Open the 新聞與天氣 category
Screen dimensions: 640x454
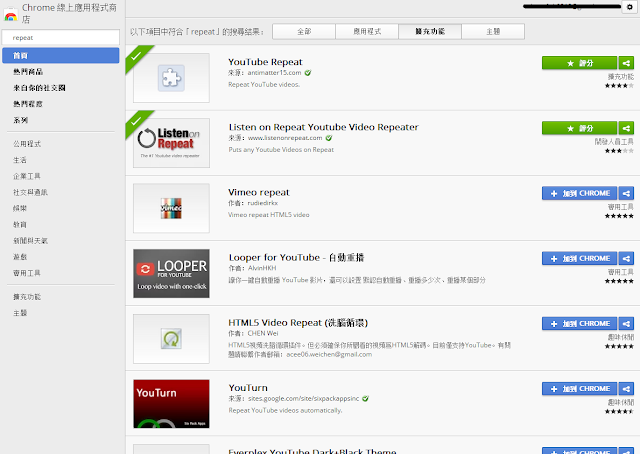(x=30, y=240)
